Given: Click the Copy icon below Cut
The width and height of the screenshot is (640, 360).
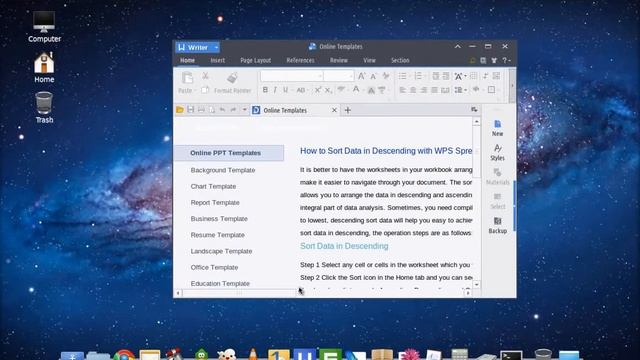Looking at the screenshot, I should click(x=205, y=90).
